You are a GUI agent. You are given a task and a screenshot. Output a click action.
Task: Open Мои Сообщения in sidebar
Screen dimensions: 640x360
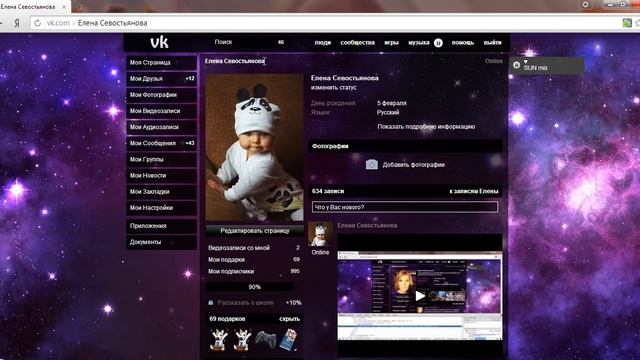[x=162, y=143]
